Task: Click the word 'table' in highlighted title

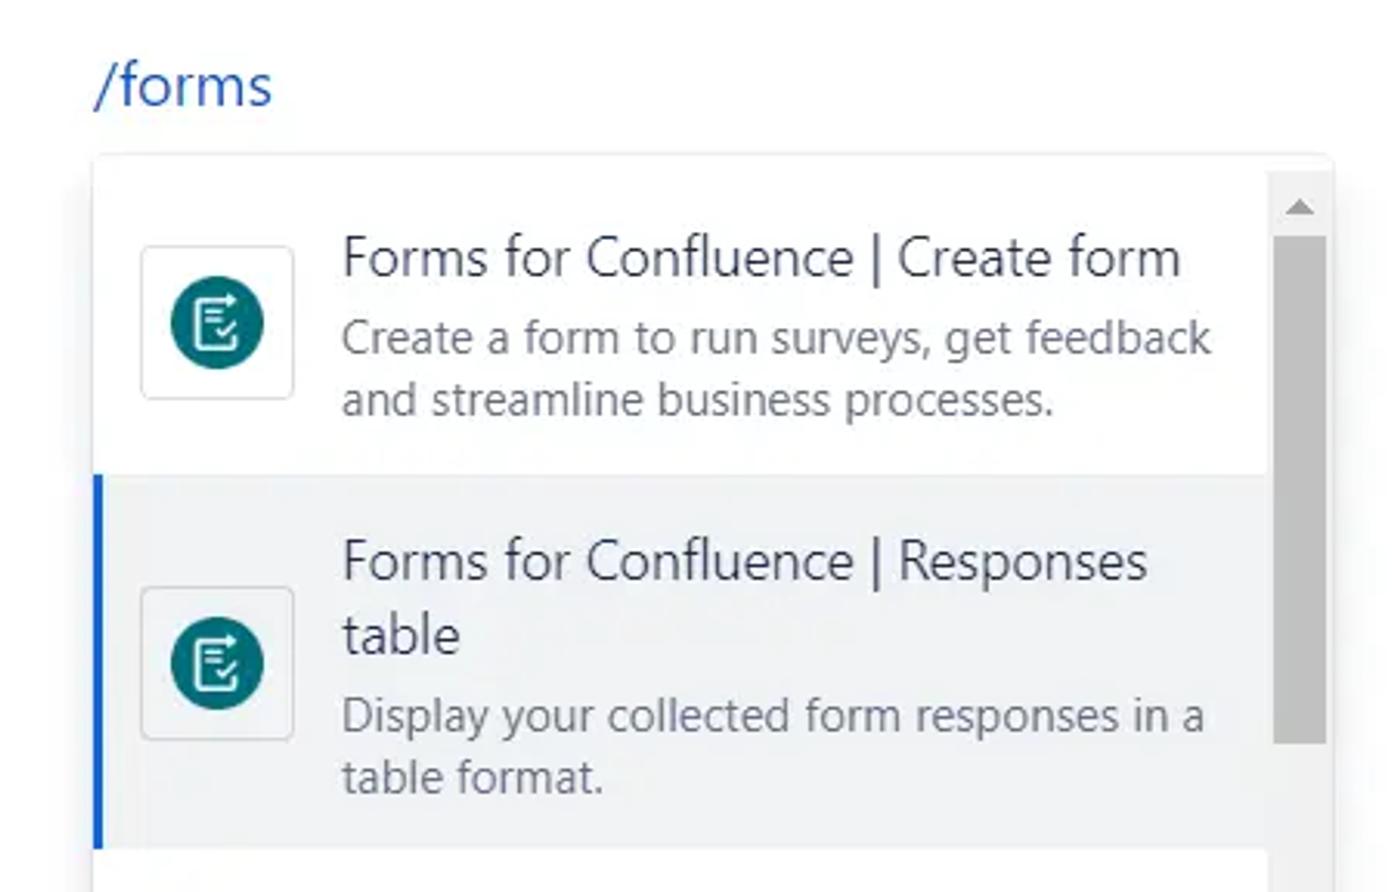Action: point(401,636)
